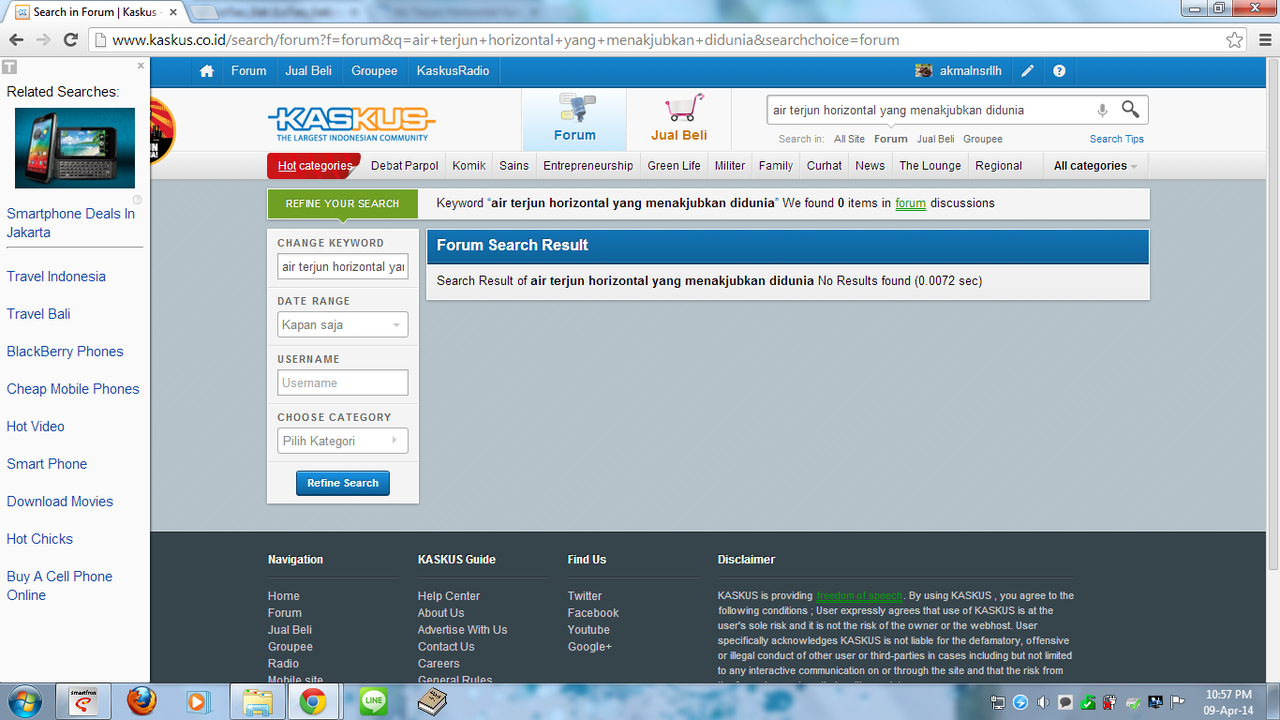
Task: Submit the search with the magnifier icon
Action: [1130, 109]
